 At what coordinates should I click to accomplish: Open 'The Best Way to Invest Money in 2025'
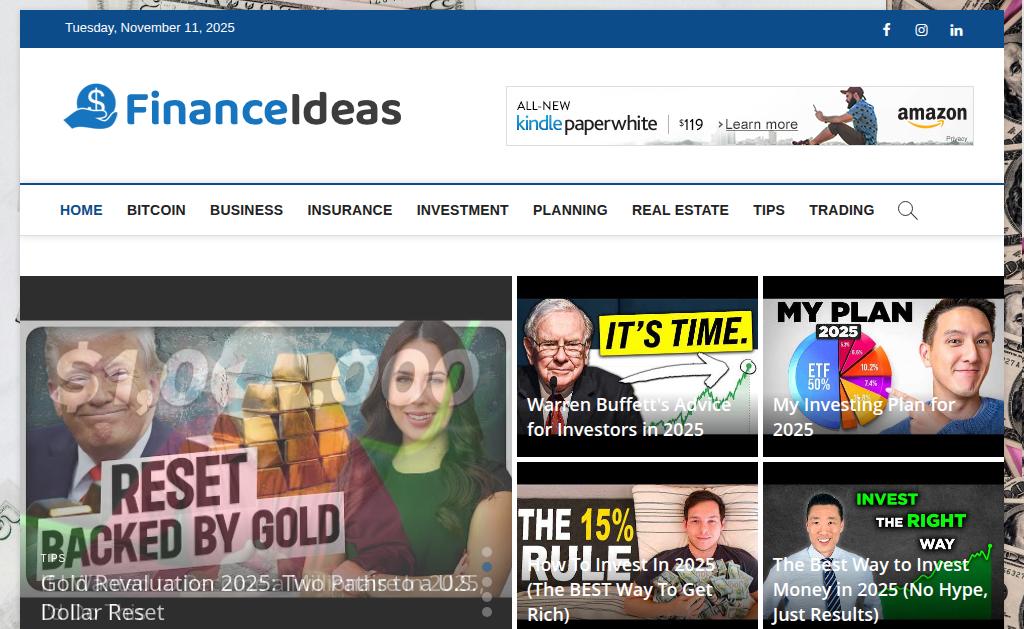click(880, 589)
